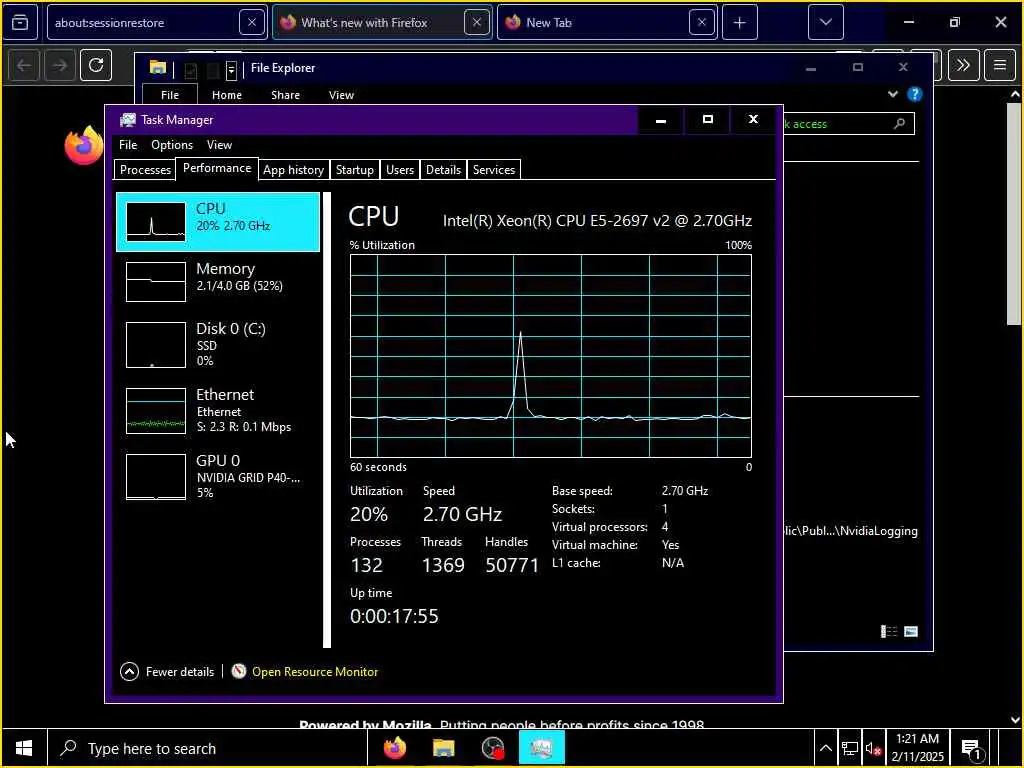Open Firefox from the taskbar
The image size is (1024, 768).
tap(394, 748)
